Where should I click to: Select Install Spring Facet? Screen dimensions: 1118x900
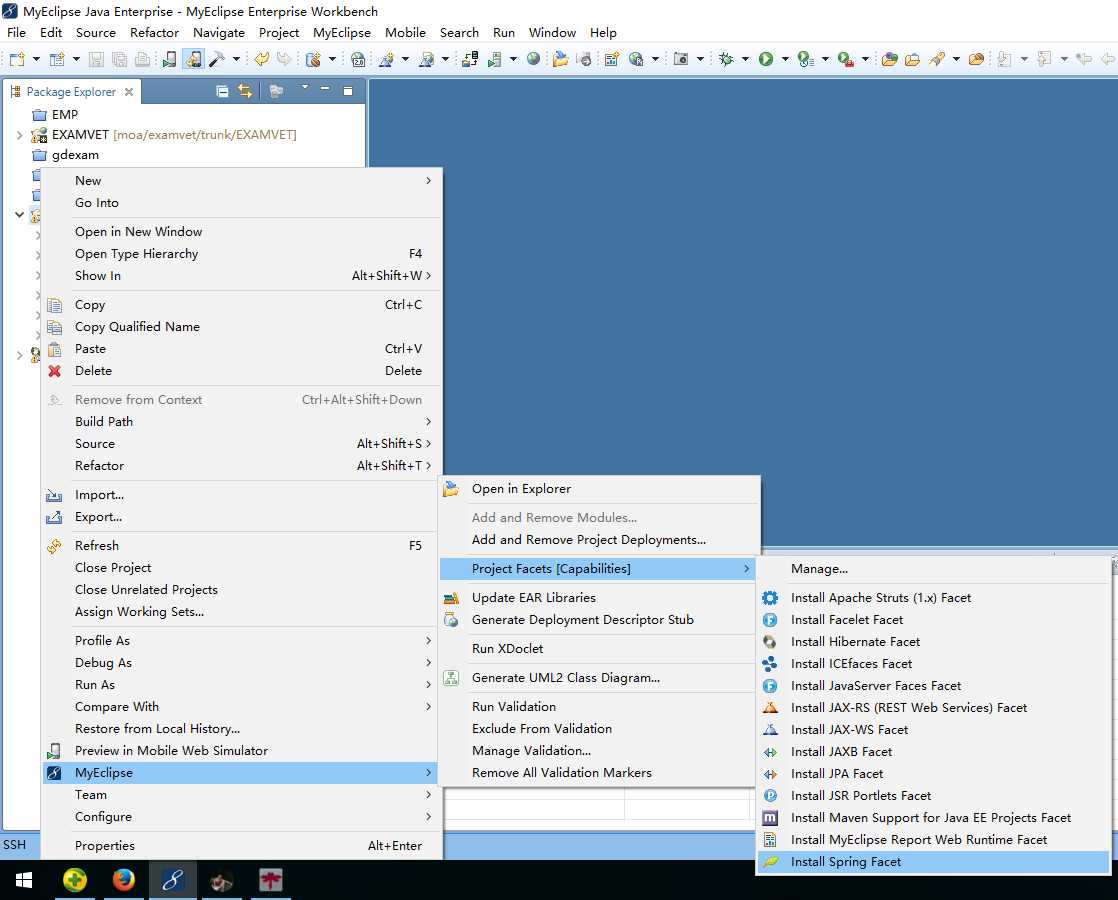(933, 861)
